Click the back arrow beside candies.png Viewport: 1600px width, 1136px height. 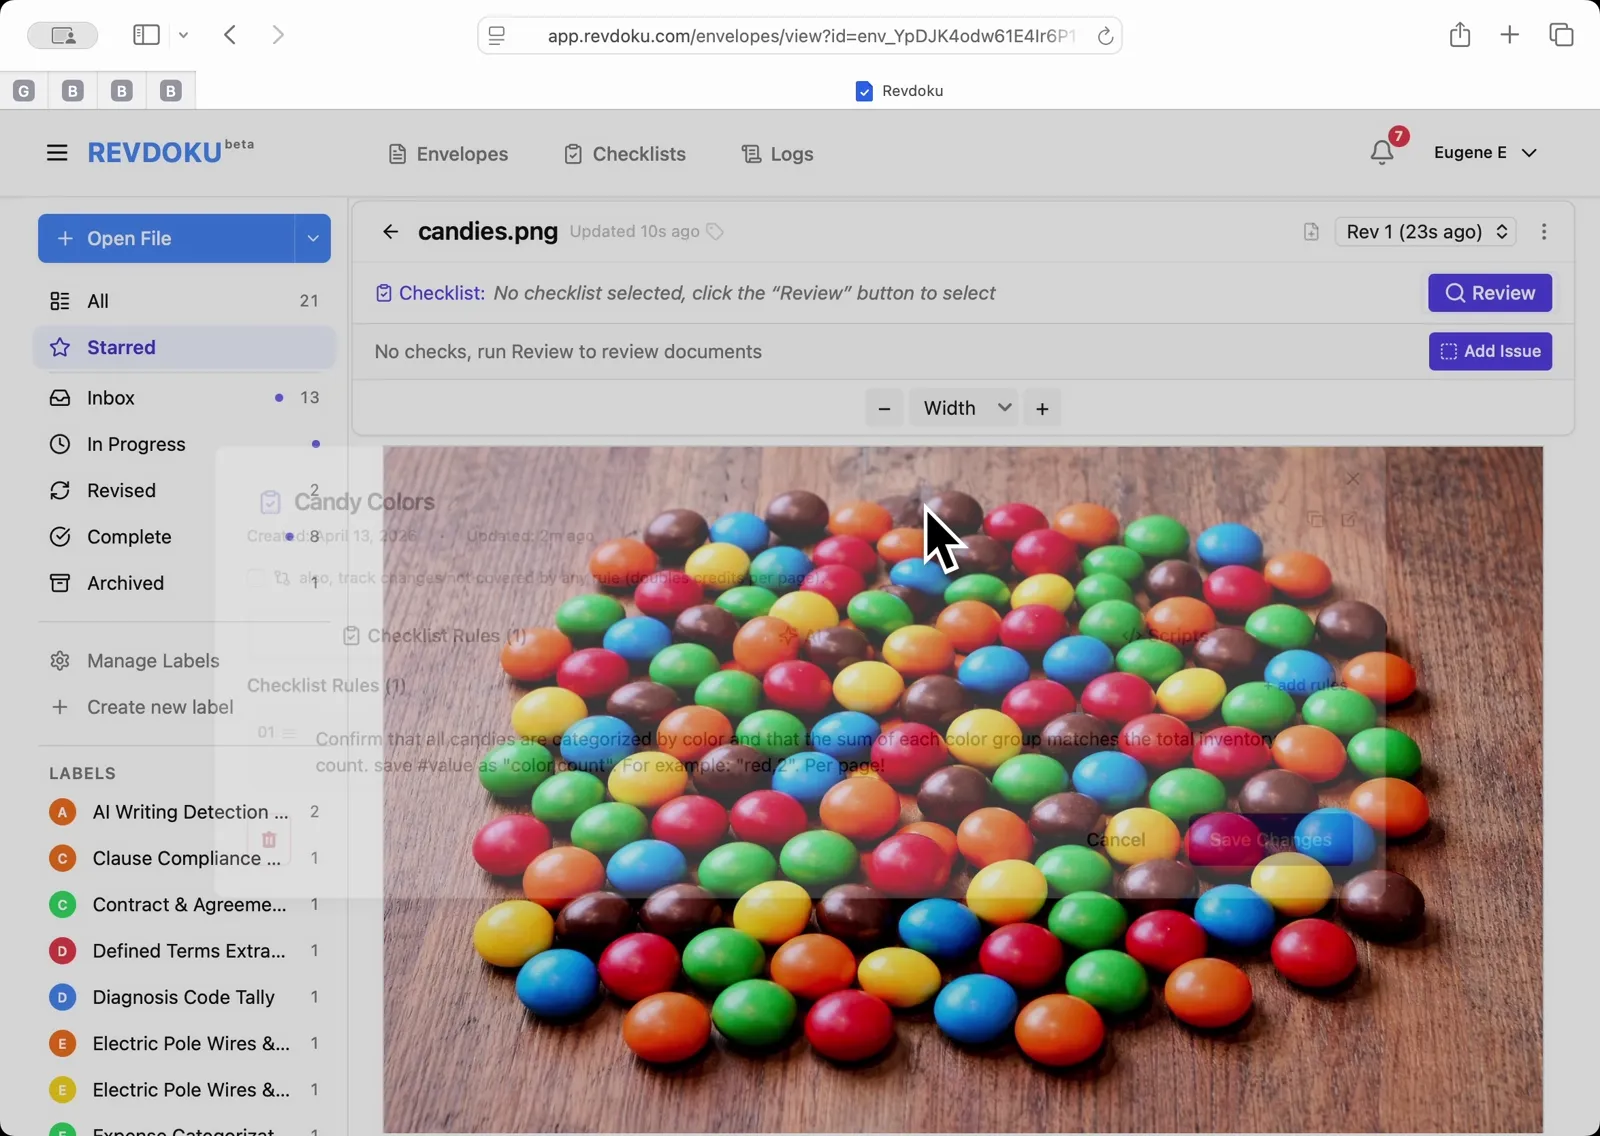(390, 232)
